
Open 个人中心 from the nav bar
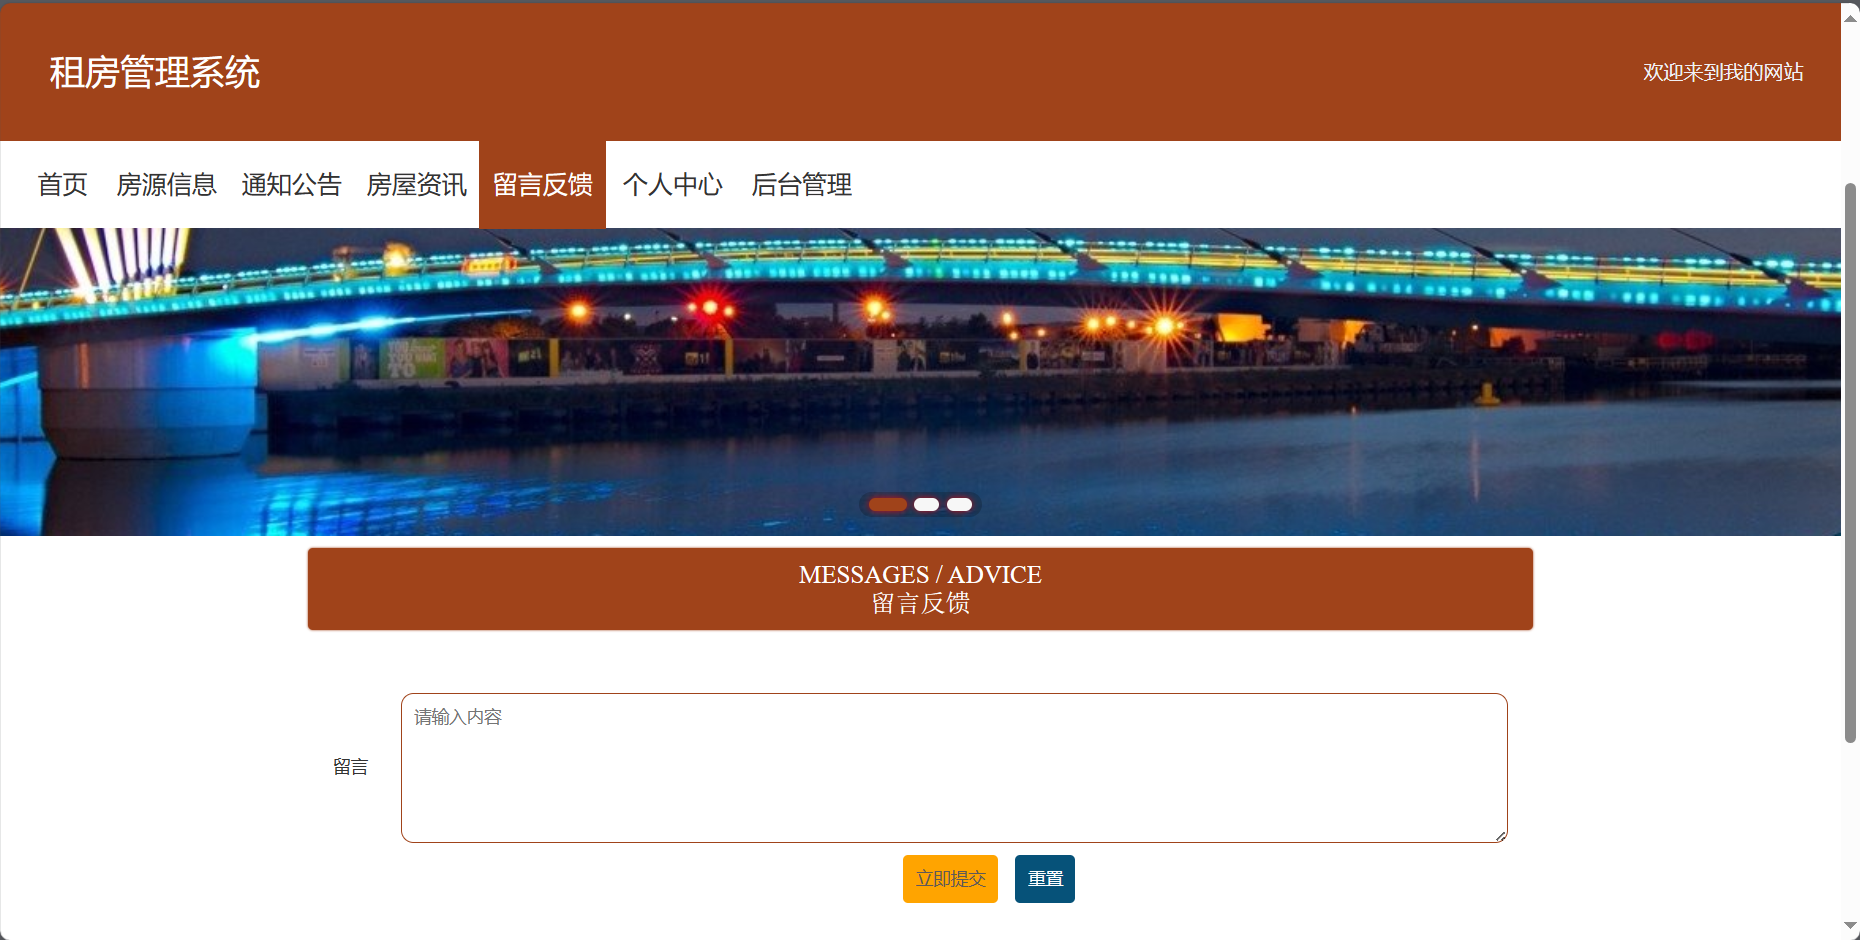coord(672,185)
